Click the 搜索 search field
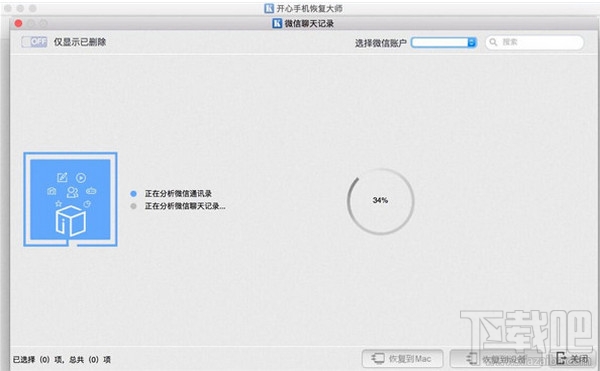This screenshot has height=371, width=600. point(535,42)
